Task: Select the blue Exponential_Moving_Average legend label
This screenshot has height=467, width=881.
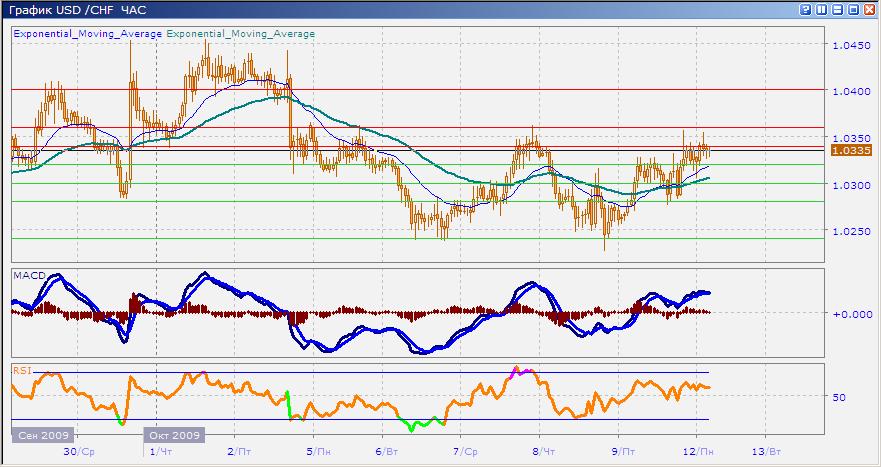Action: coord(87,33)
